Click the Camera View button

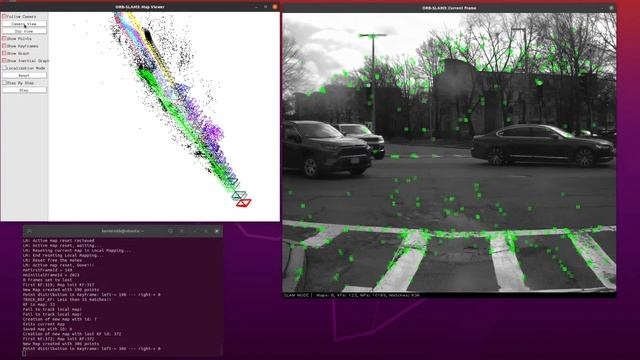pos(24,24)
